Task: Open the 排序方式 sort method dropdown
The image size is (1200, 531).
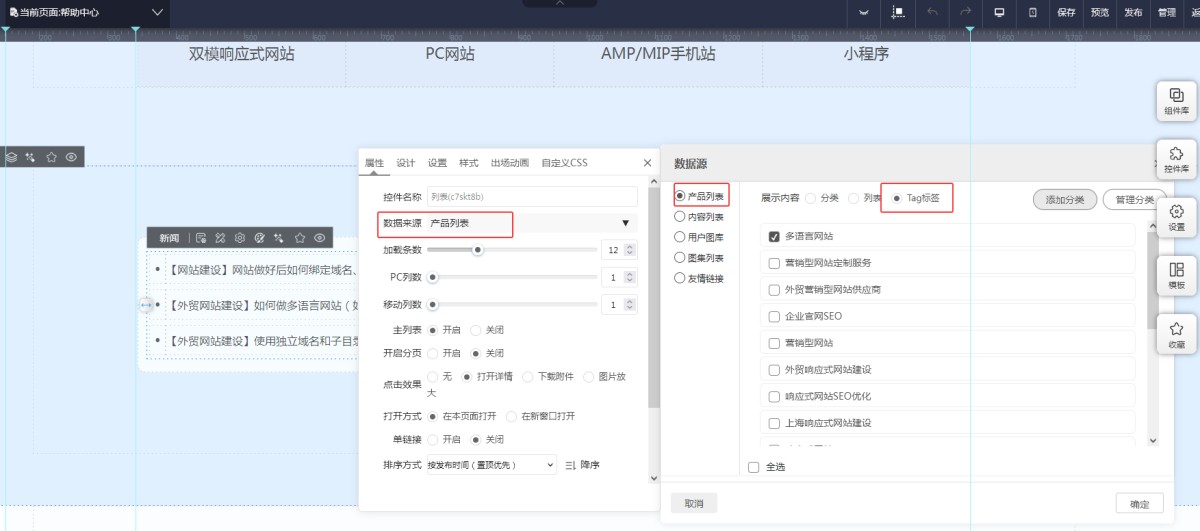Action: click(x=491, y=465)
